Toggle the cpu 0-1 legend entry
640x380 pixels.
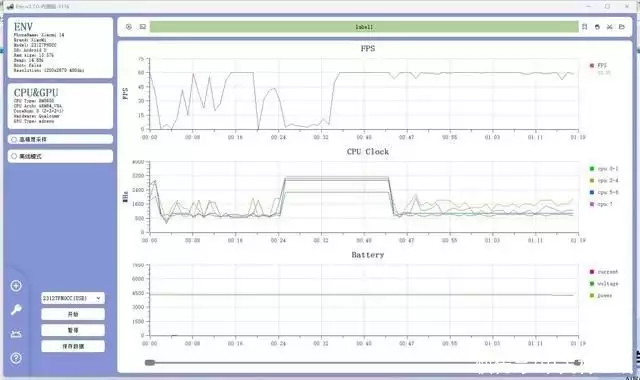[x=604, y=169]
